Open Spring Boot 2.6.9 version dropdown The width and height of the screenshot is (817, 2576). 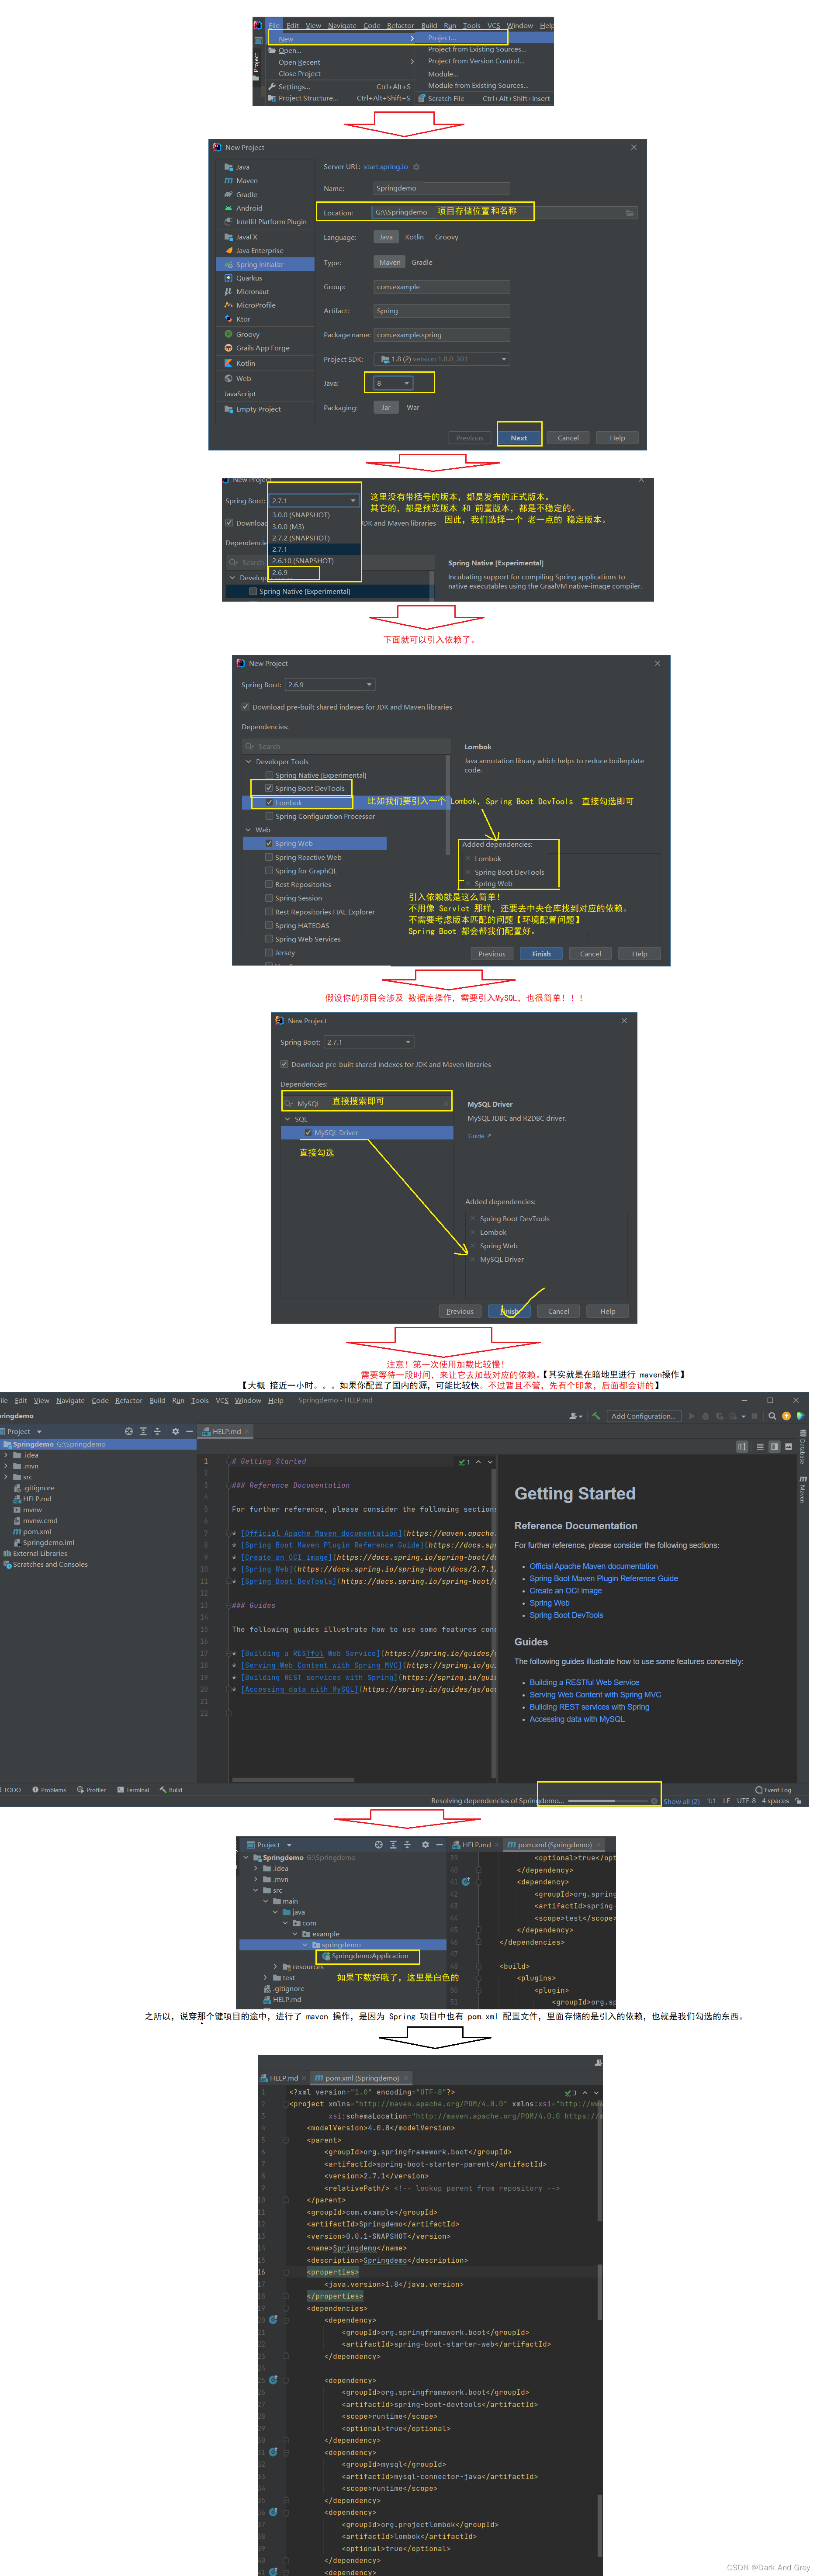pyautogui.click(x=330, y=685)
